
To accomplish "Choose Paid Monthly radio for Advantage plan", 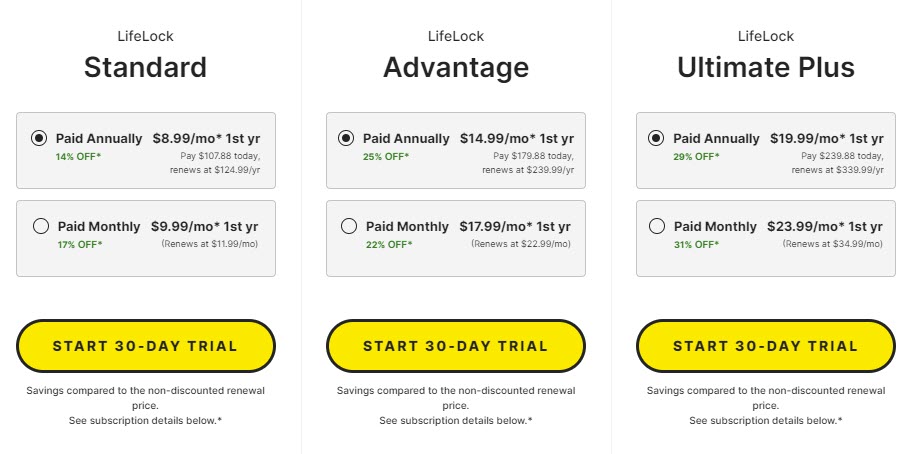I will click(x=349, y=226).
